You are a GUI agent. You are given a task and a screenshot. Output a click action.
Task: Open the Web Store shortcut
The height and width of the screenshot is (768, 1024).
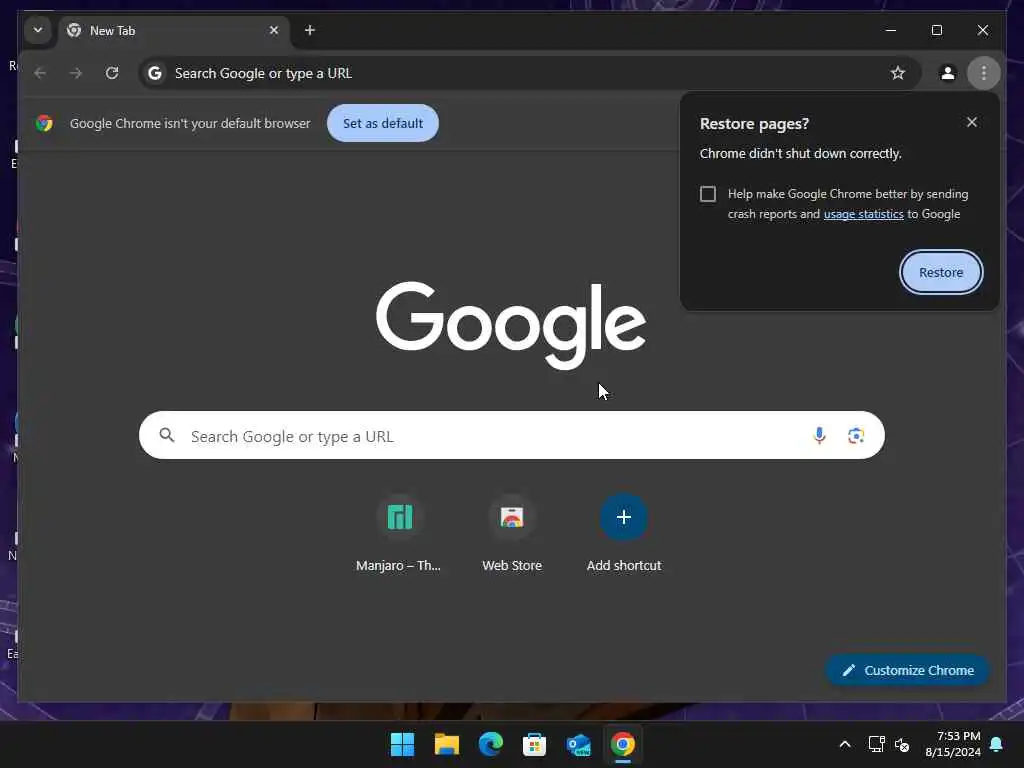[x=512, y=534]
